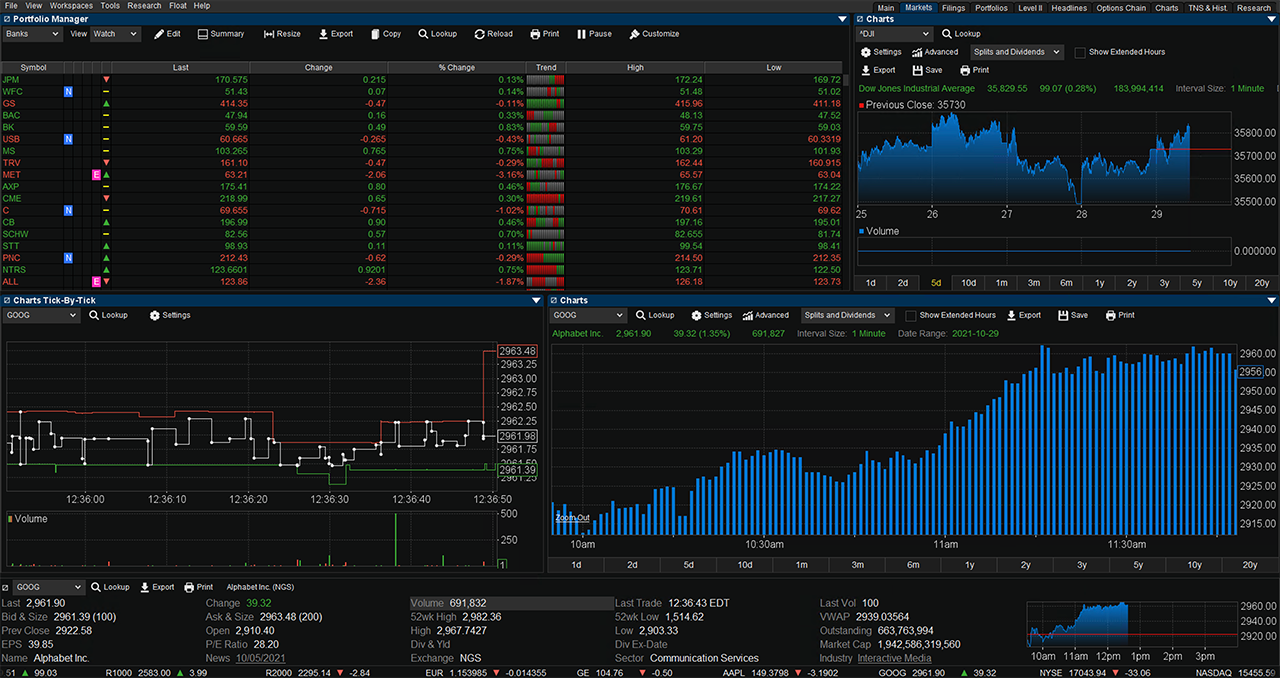The image size is (1280, 678).
Task: Open Settings in the ^DJI chart panel
Action: click(880, 52)
